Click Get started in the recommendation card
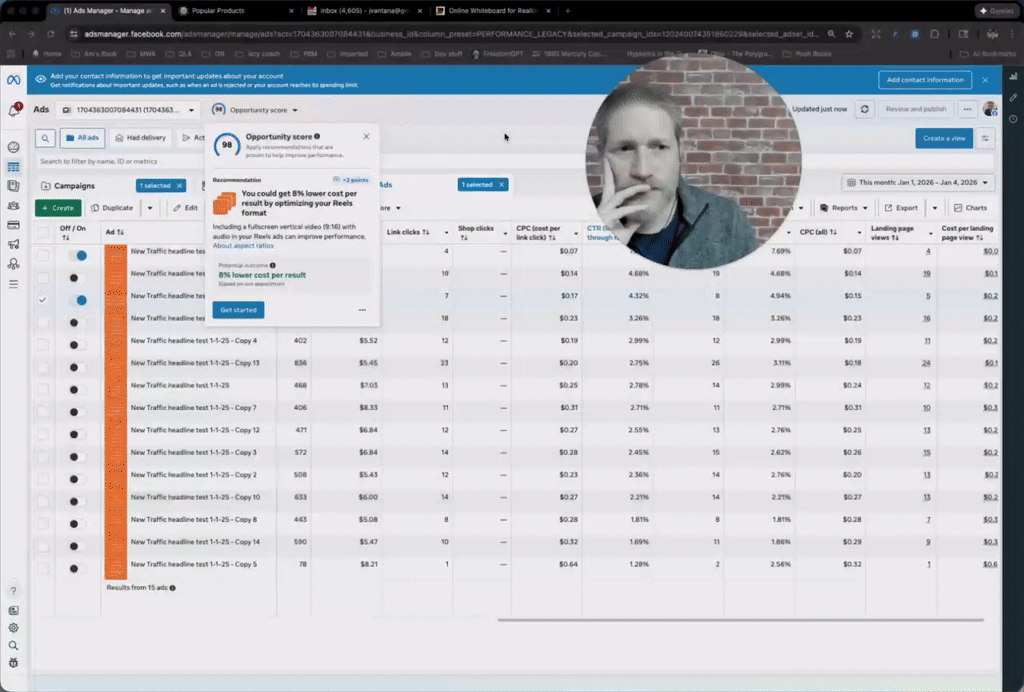The height and width of the screenshot is (692, 1024). 238,310
